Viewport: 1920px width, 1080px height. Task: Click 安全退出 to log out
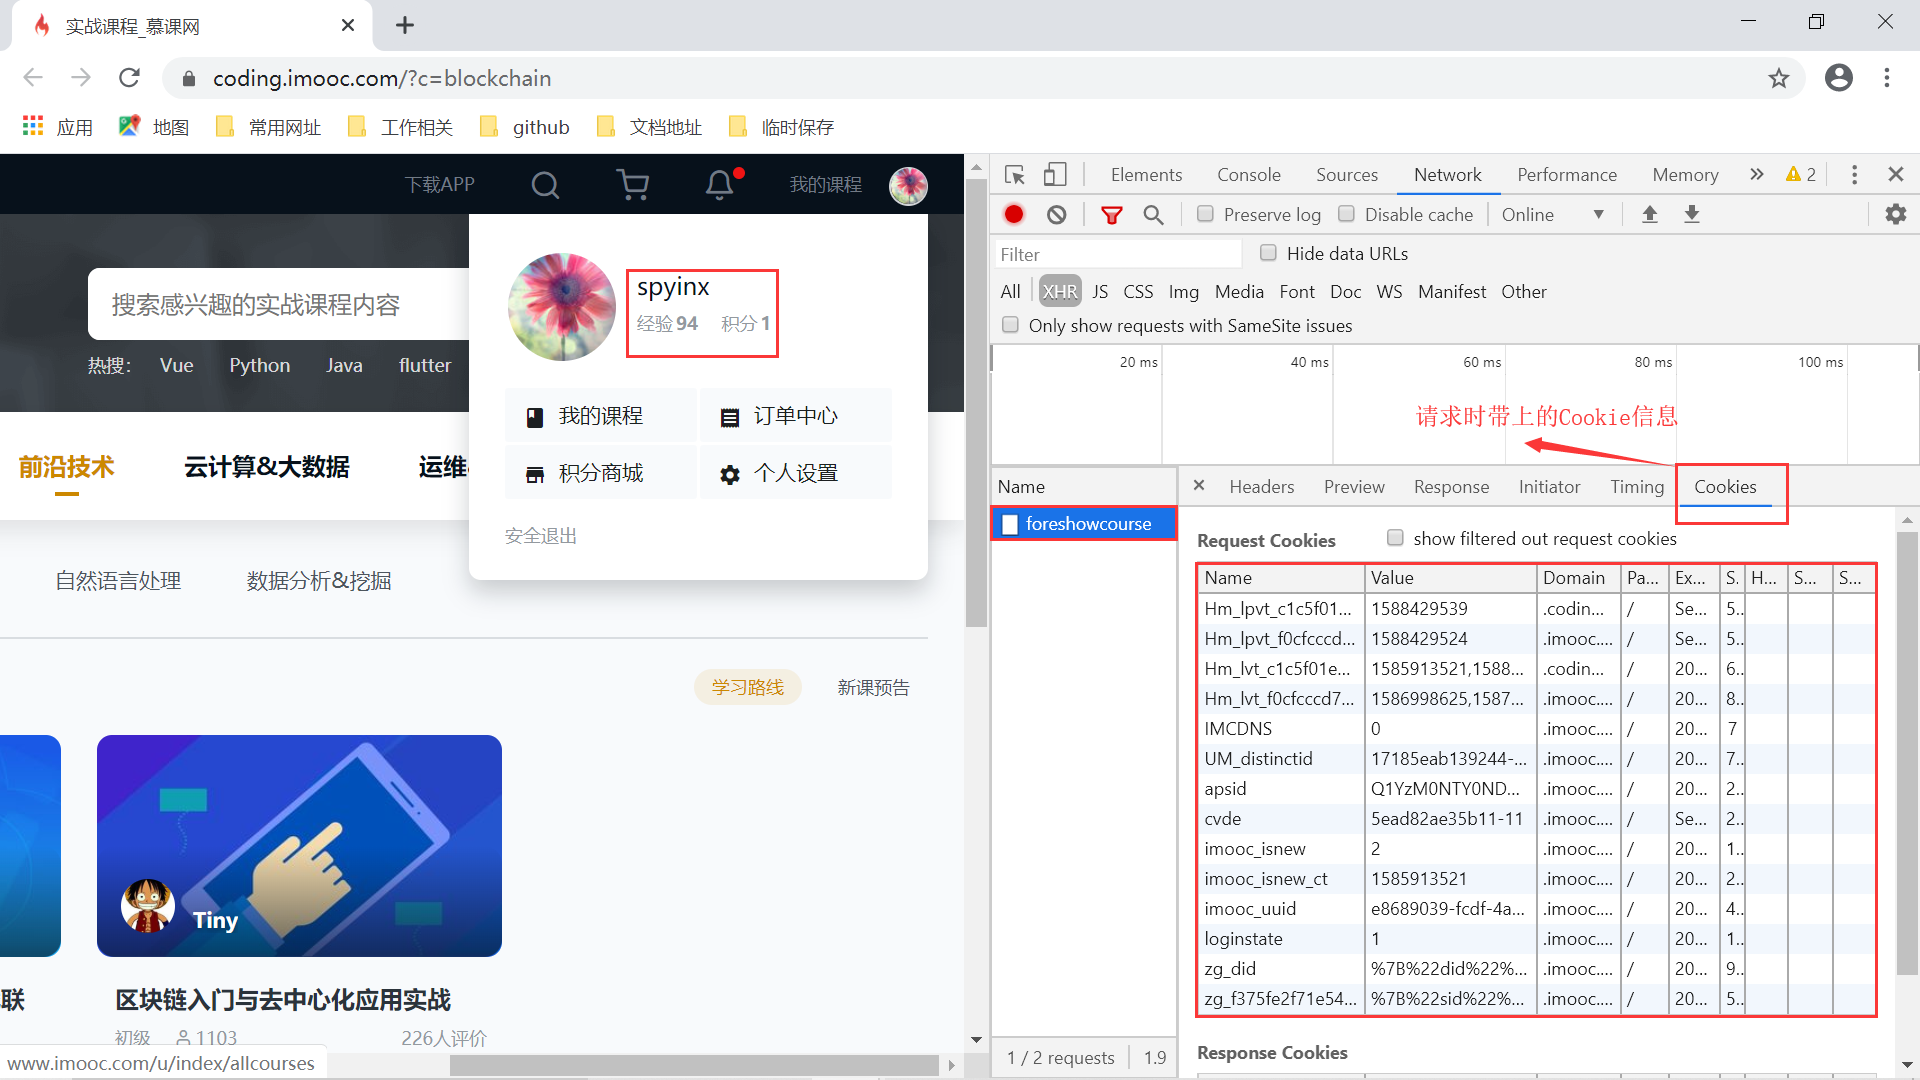[x=540, y=536]
